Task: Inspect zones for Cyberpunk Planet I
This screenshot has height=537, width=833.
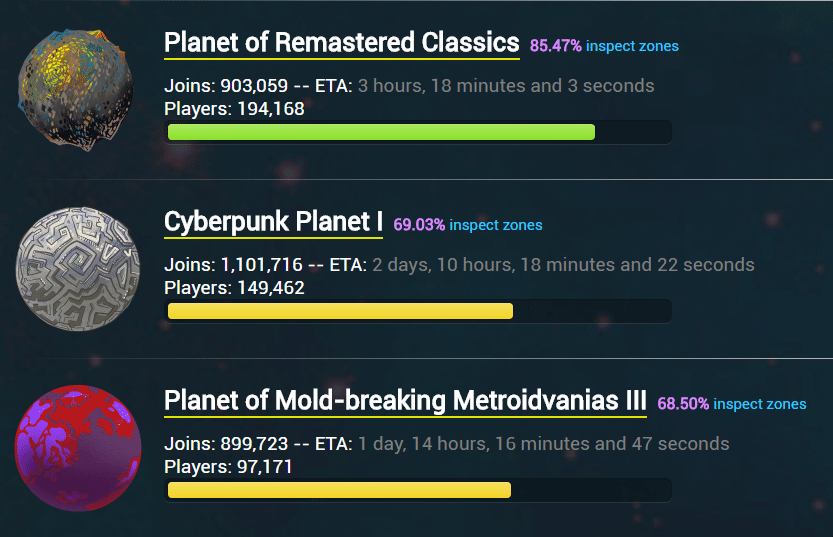Action: pos(496,225)
